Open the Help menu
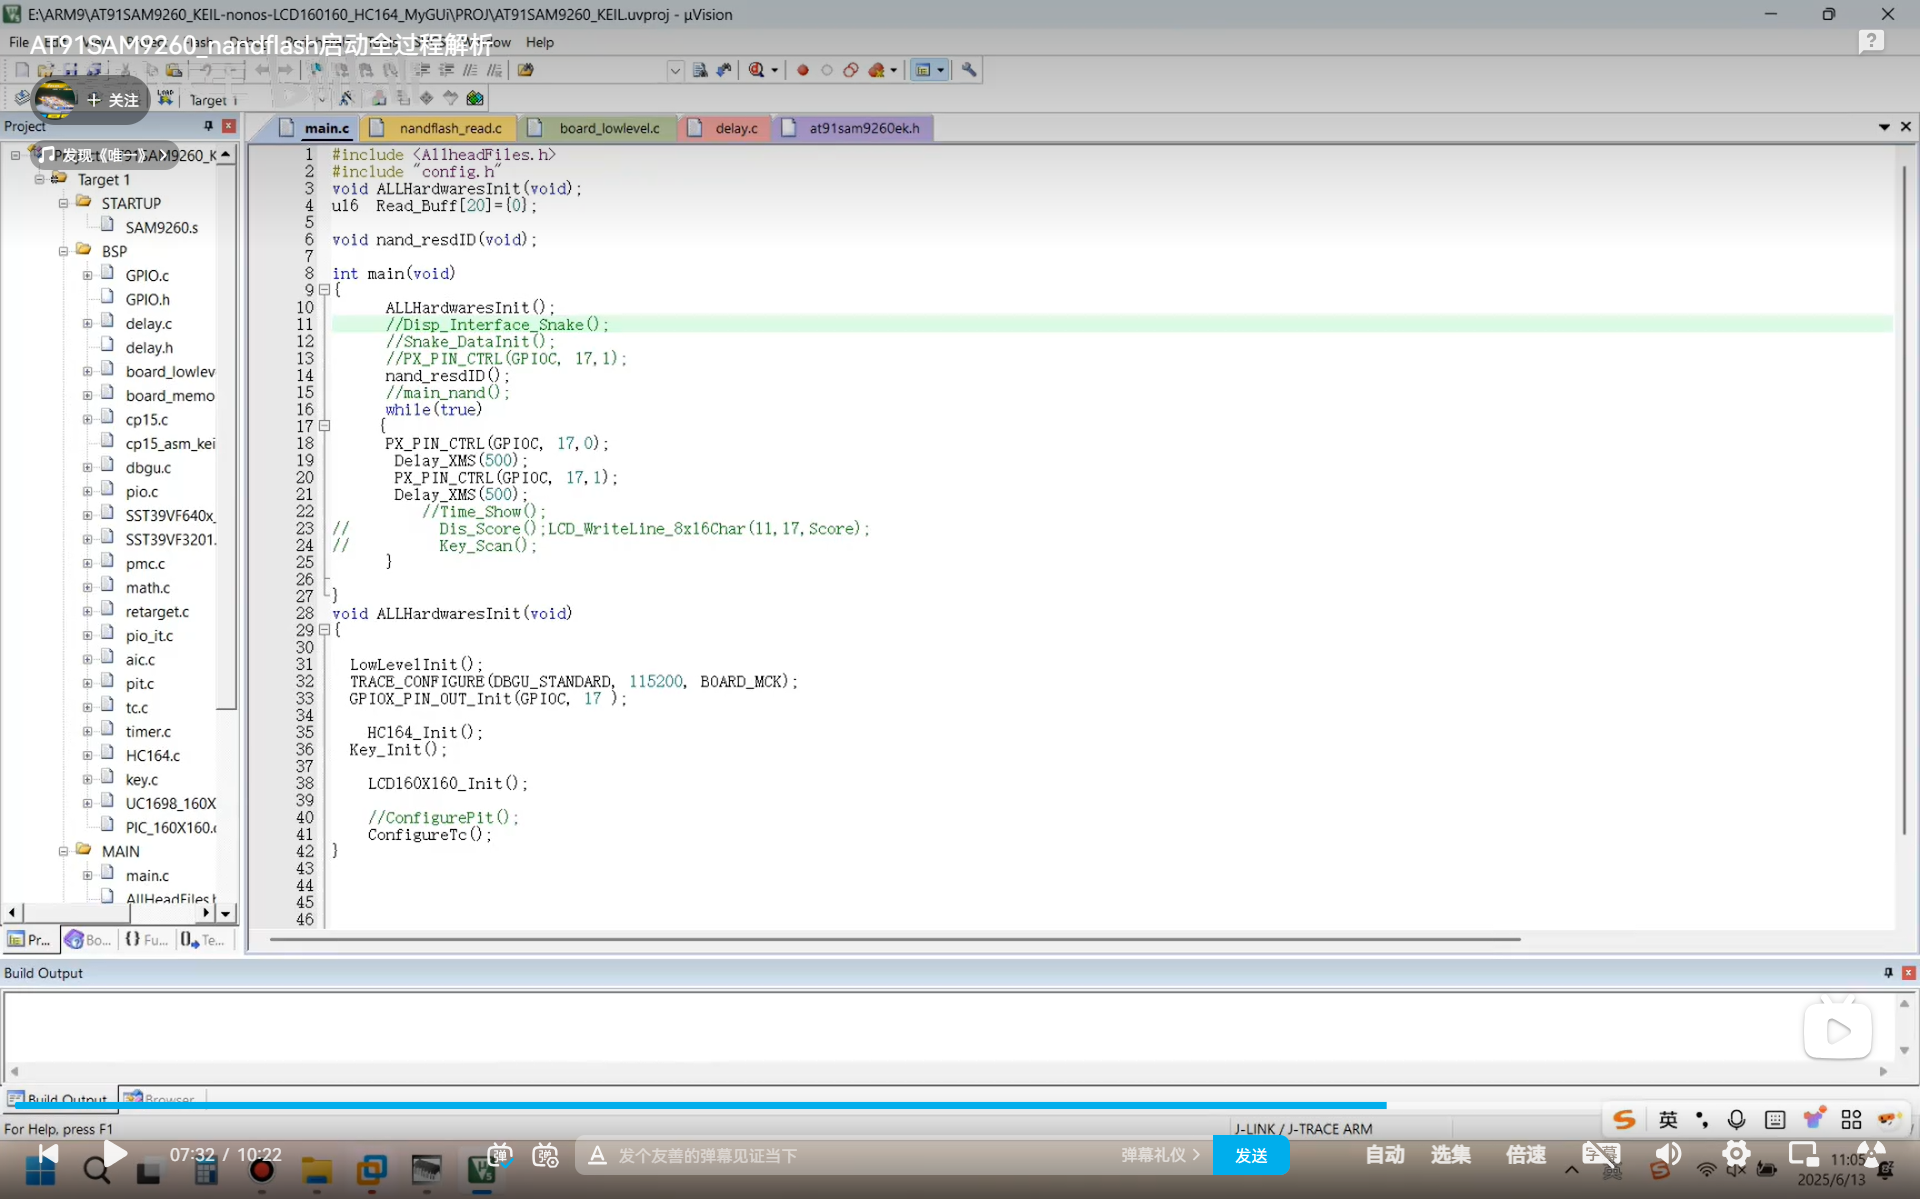Screen dimensions: 1920x1199 (540, 42)
